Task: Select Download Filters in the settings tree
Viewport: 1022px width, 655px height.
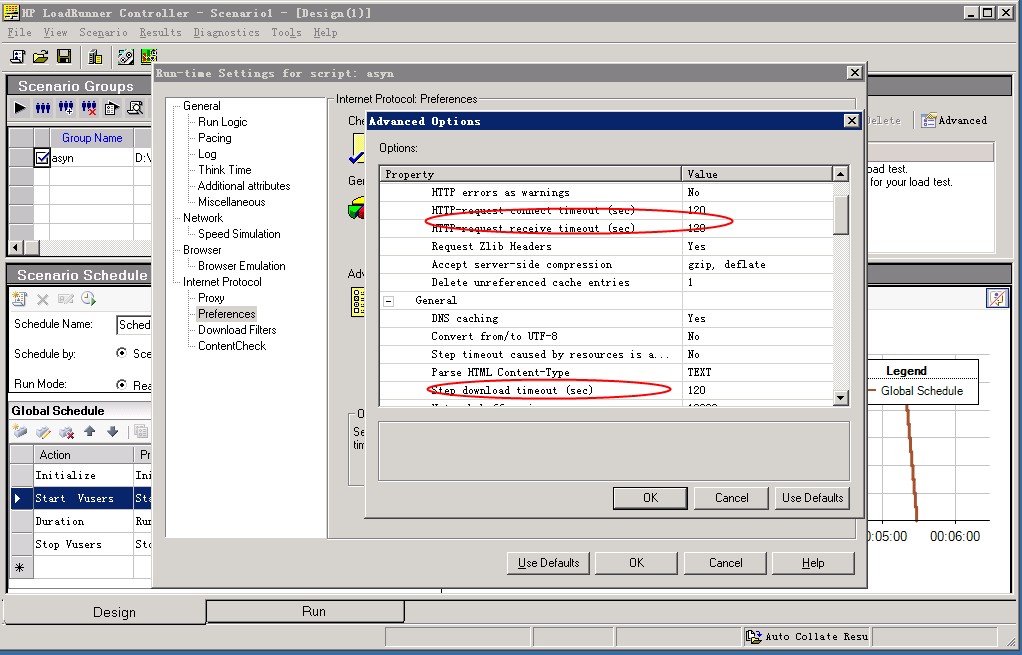Action: pos(237,330)
